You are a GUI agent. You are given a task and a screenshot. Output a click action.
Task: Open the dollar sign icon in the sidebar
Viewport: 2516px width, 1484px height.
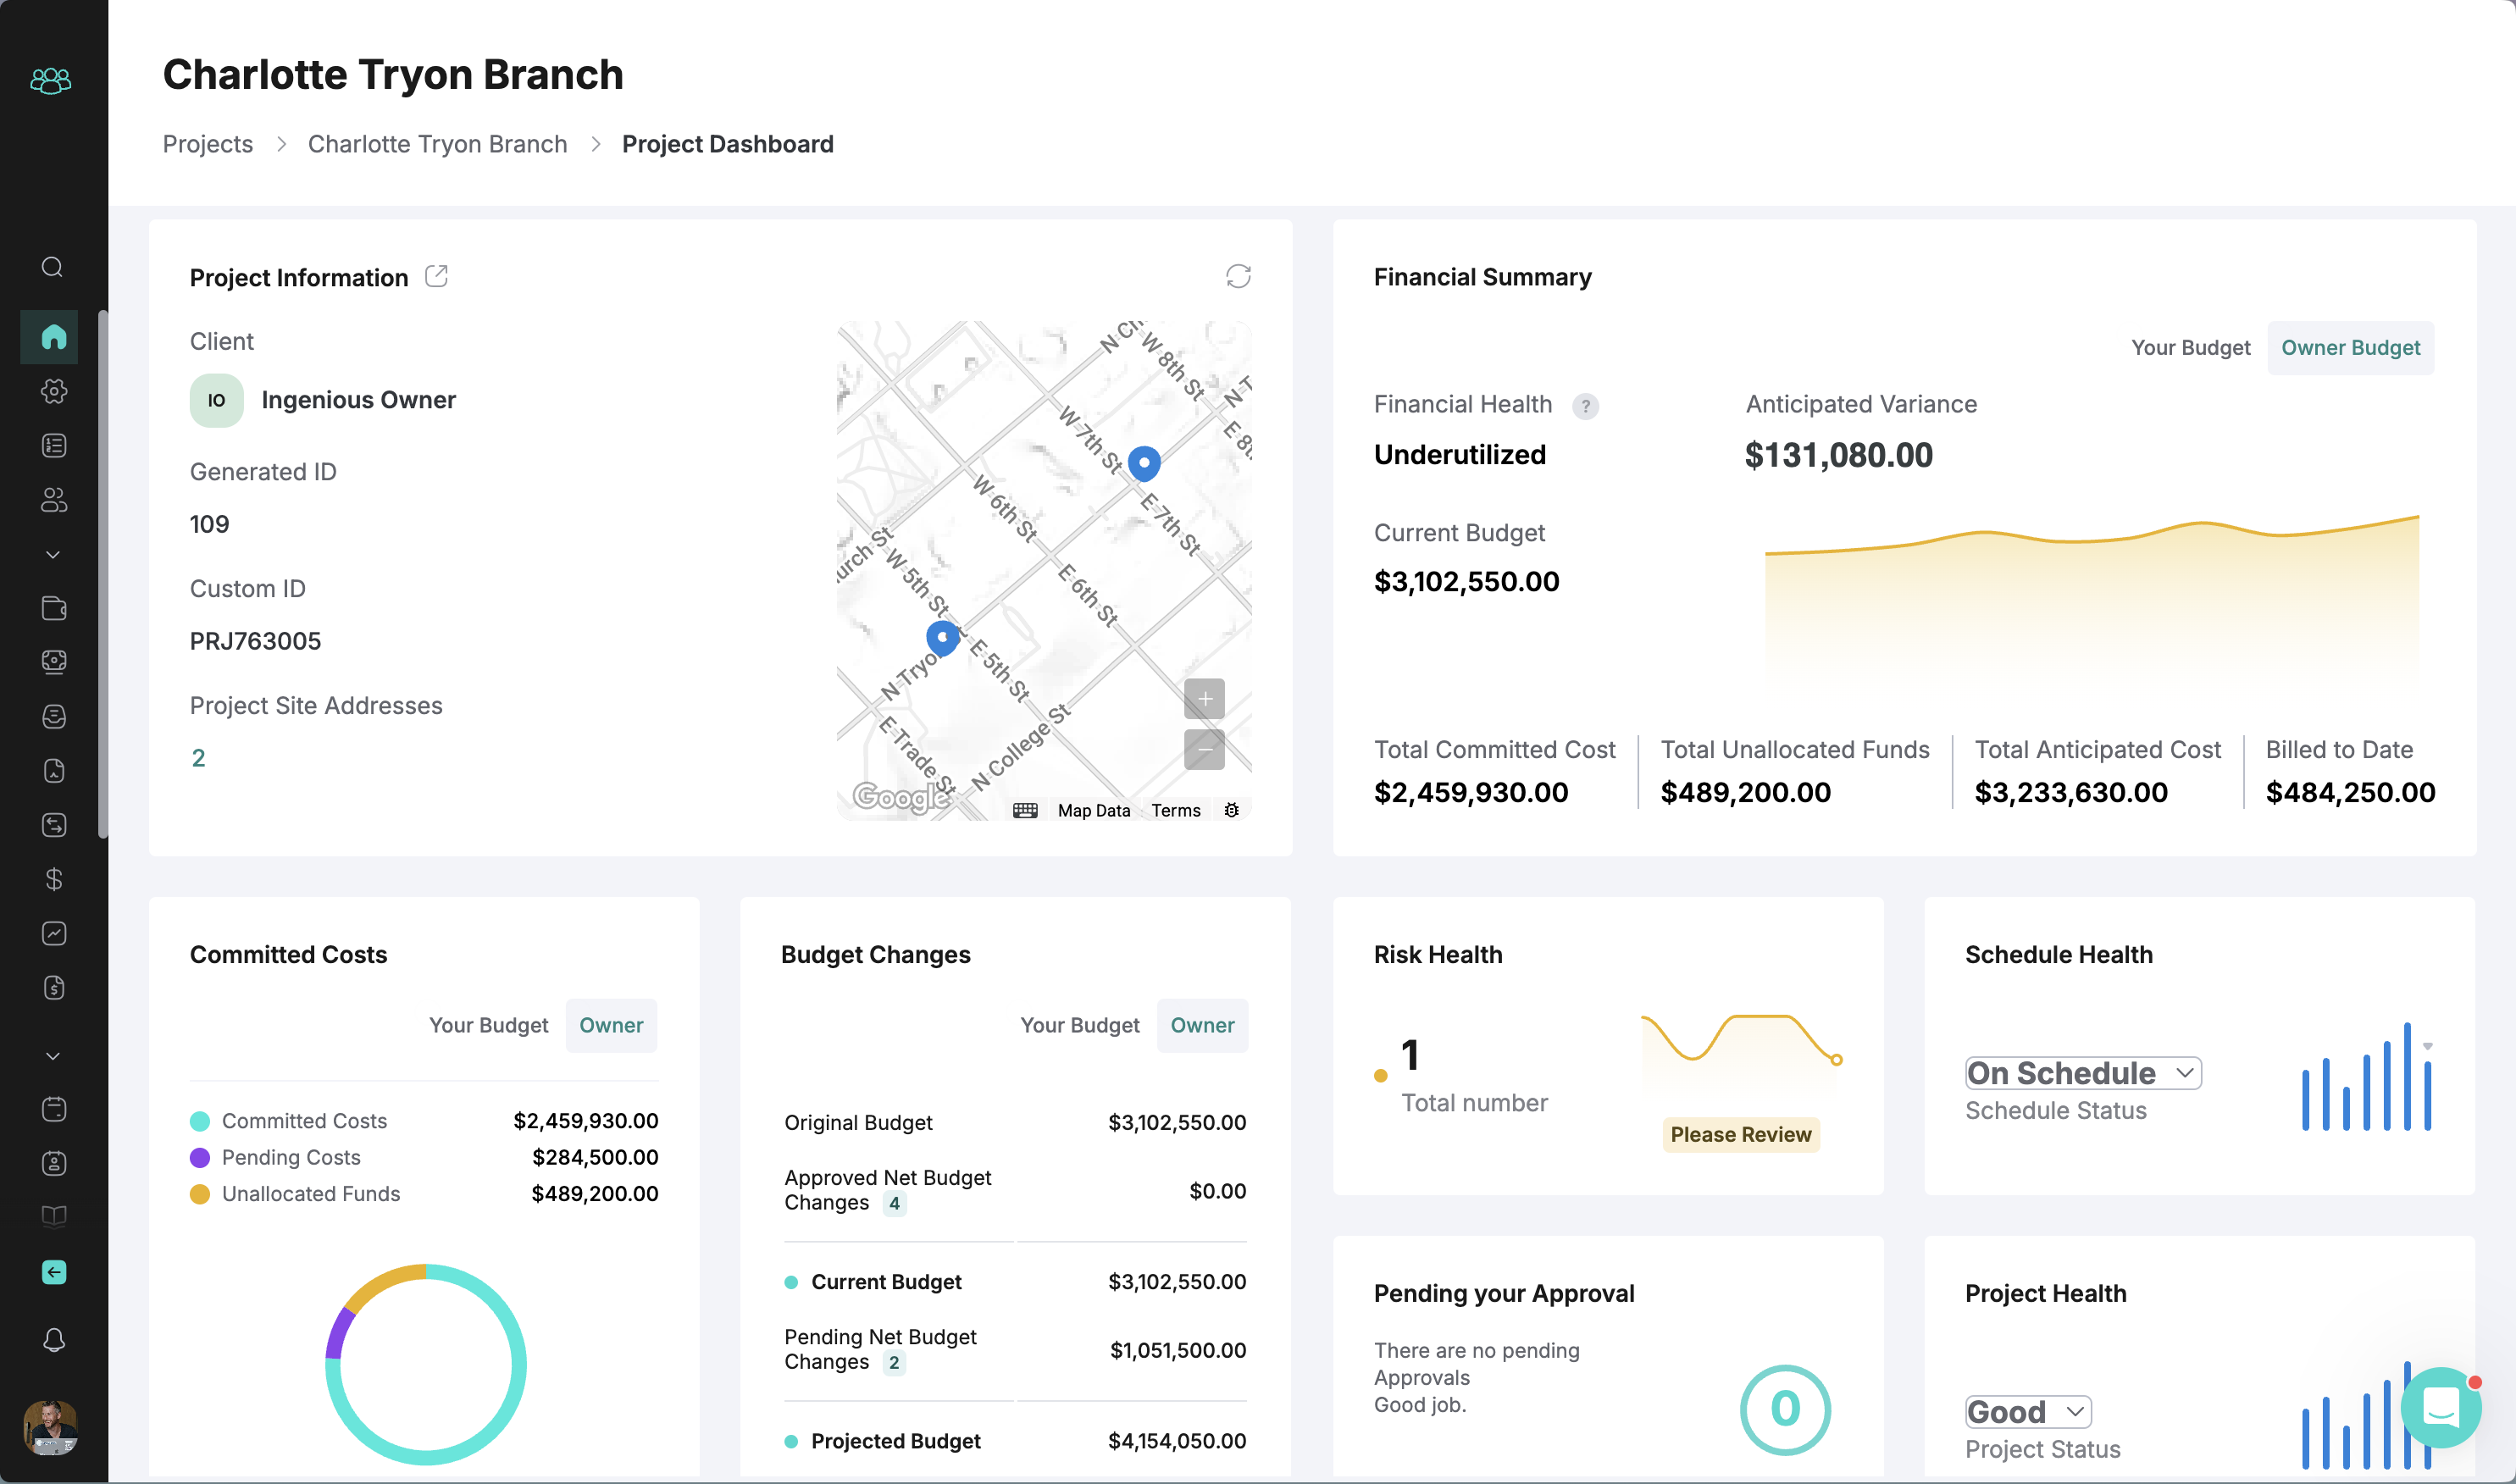[54, 879]
